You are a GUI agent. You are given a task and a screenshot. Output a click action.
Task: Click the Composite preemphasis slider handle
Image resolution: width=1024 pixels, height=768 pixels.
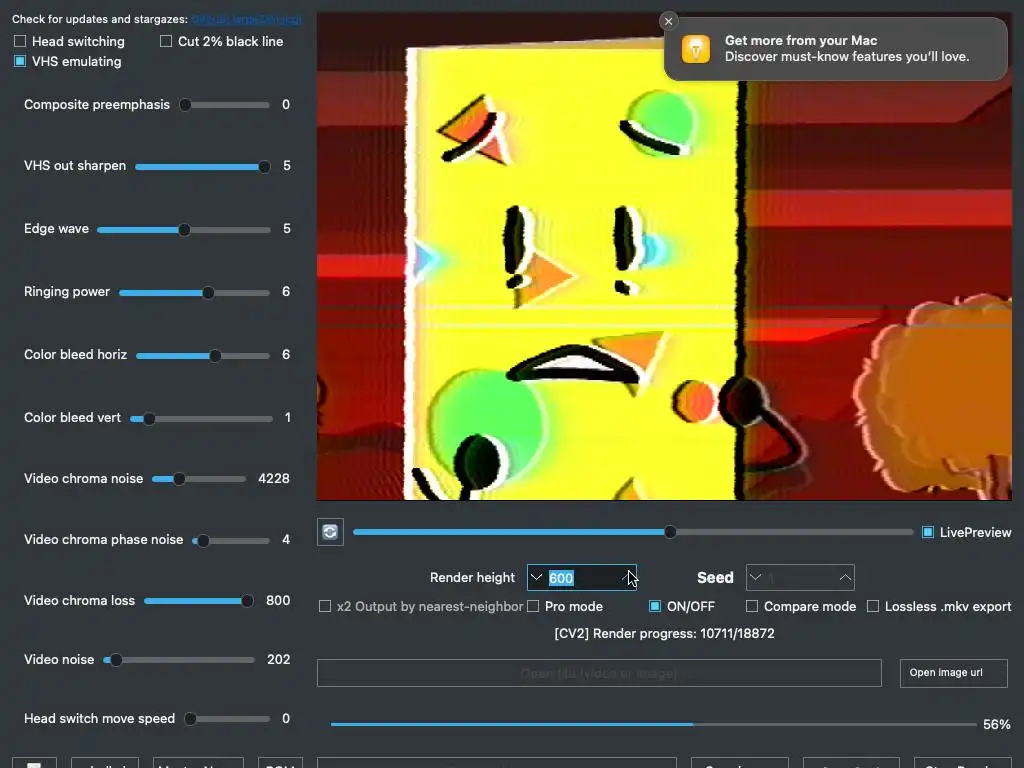point(185,104)
